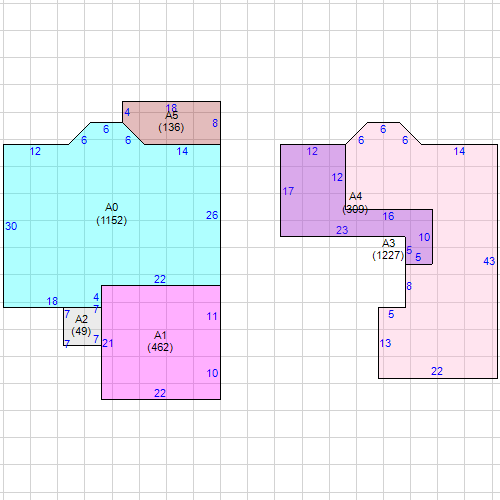Select the 22 dimension on A3's bottom edge

pos(437,371)
